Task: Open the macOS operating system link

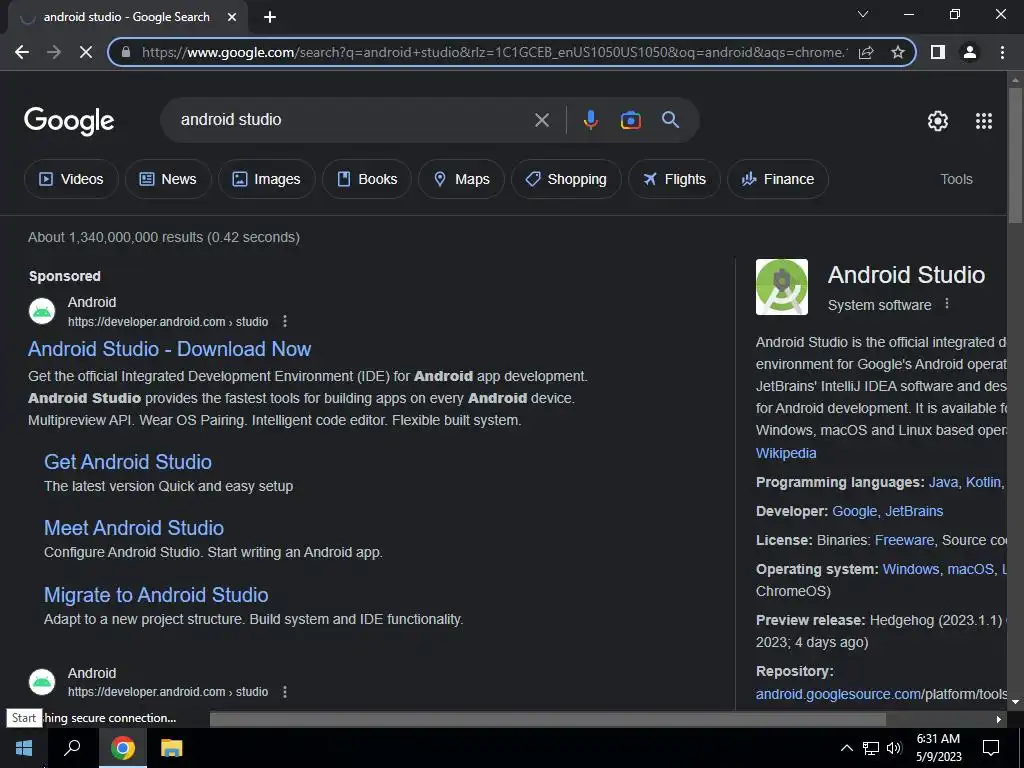Action: point(970,569)
